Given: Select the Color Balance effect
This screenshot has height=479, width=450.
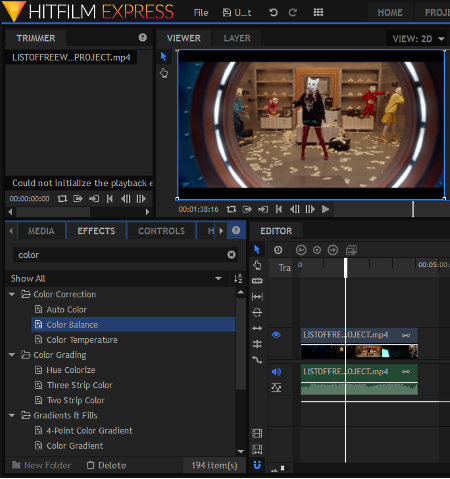Looking at the screenshot, I should tap(133, 325).
